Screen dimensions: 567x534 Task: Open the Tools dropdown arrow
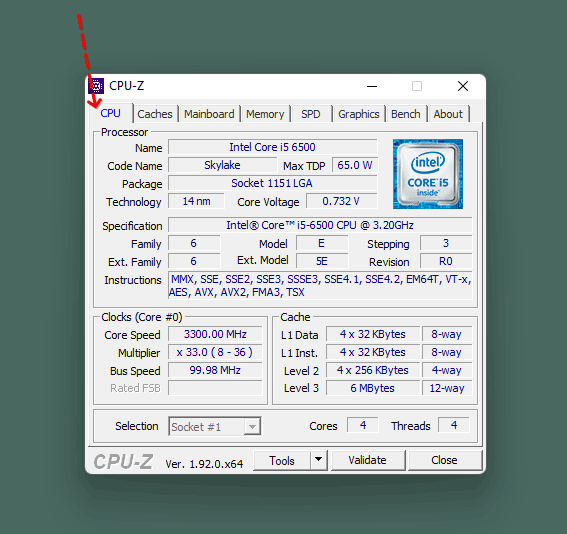tap(318, 460)
